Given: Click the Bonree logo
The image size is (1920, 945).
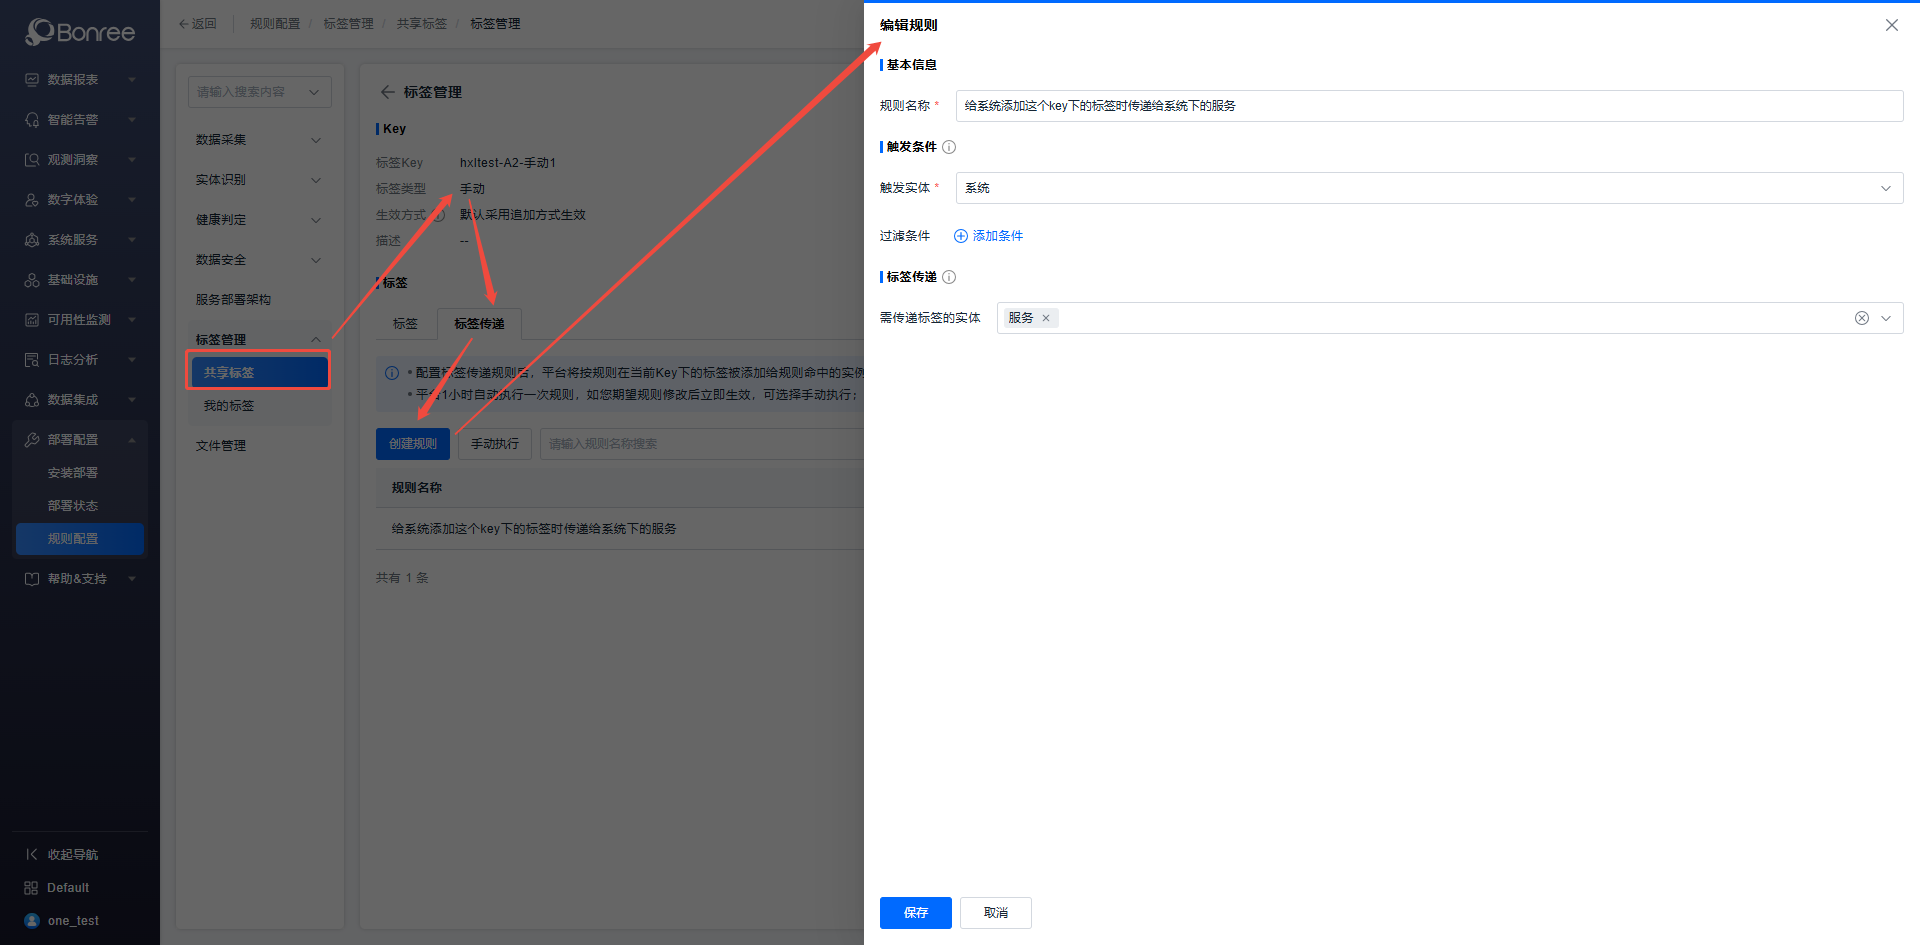Looking at the screenshot, I should [x=80, y=32].
